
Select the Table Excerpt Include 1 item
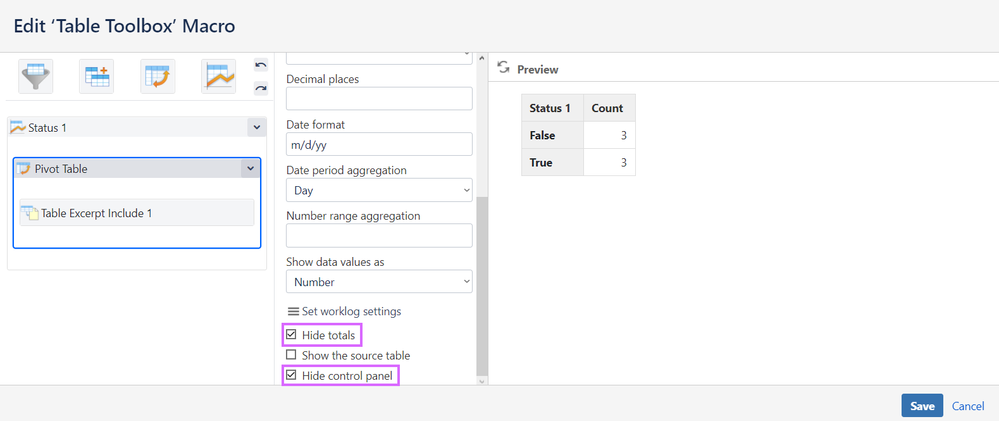[x=137, y=213]
